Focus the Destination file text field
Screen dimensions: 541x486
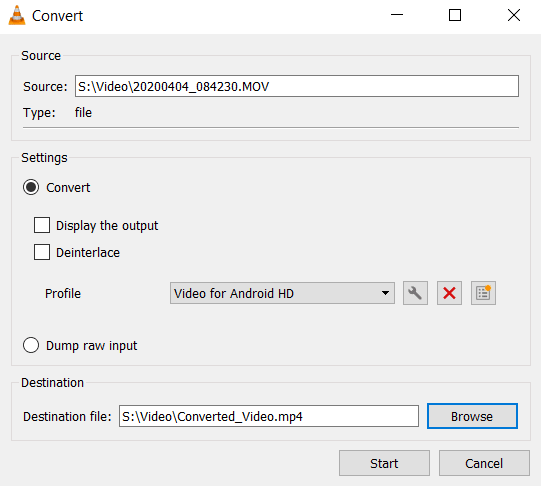269,416
